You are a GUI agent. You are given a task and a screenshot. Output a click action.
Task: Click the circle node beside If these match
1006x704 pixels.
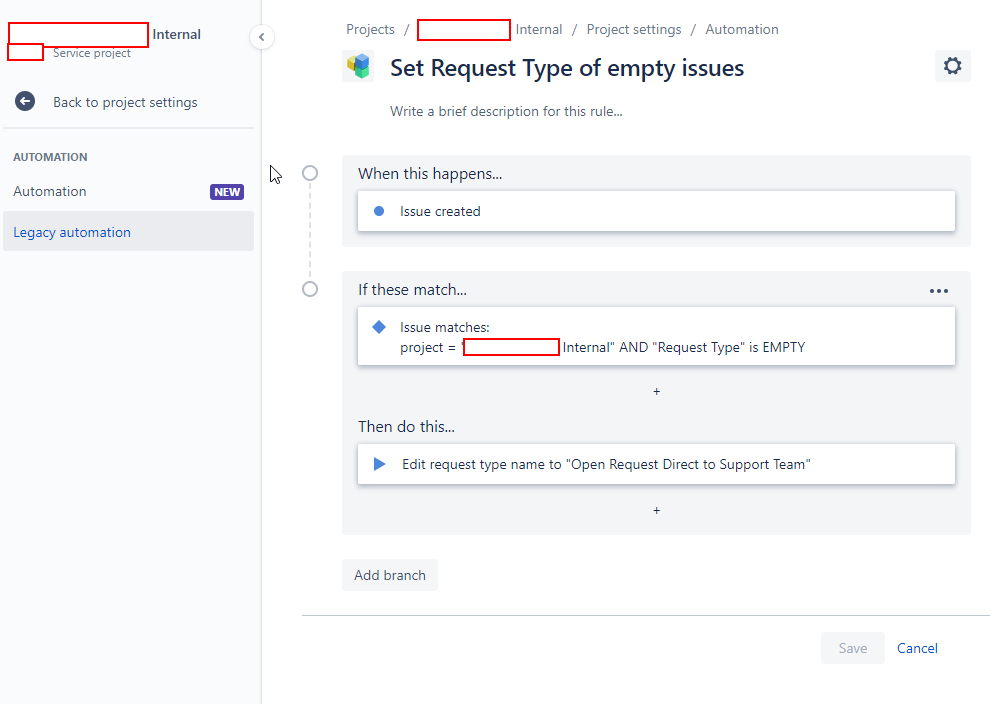tap(310, 289)
